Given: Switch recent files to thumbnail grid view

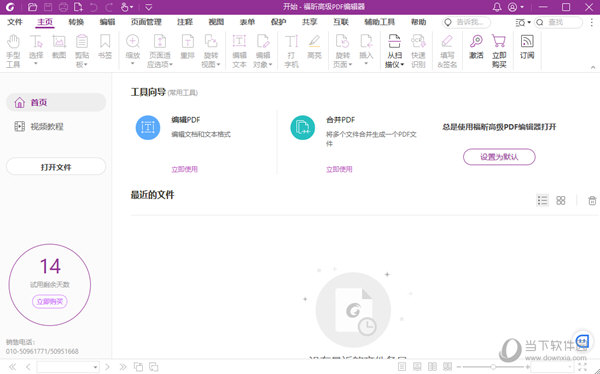Looking at the screenshot, I should 561,200.
